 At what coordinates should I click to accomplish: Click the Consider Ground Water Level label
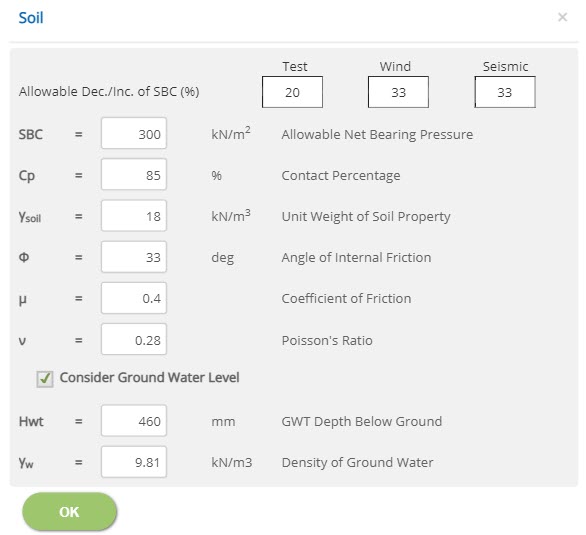149,377
